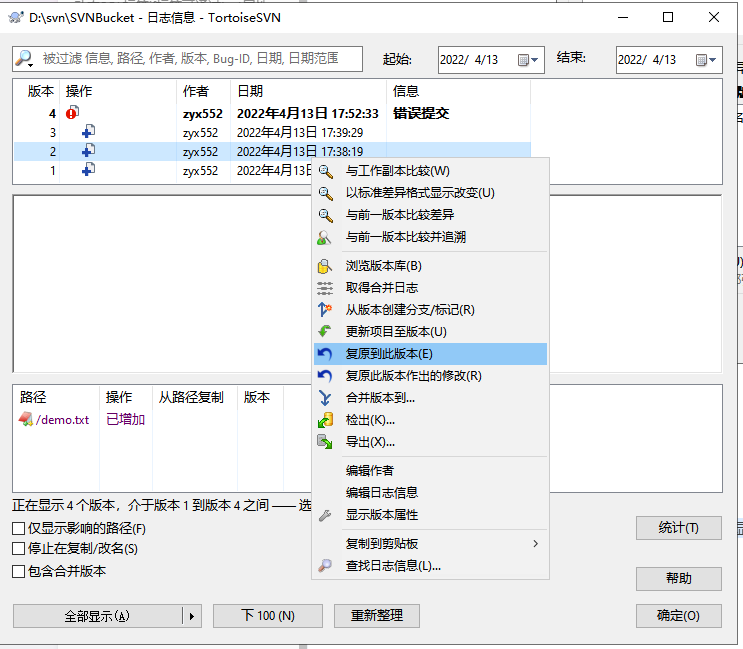Open the 起始 date picker dropdown
Screen dimensions: 743x649
[x=529, y=60]
